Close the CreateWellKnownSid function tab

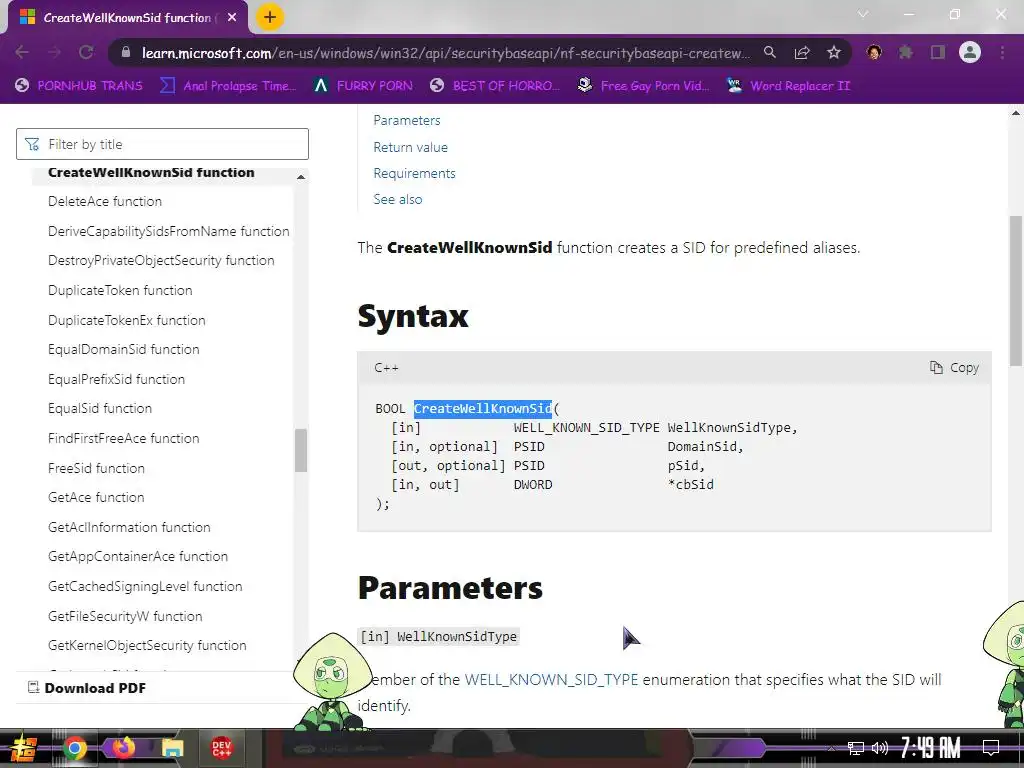click(x=232, y=18)
